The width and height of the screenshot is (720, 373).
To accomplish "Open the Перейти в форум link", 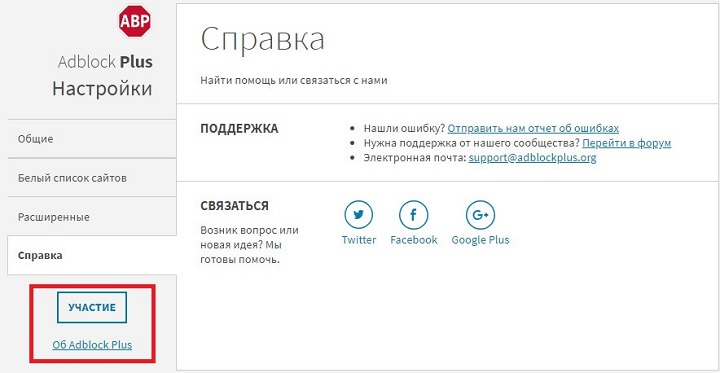I will [x=627, y=143].
